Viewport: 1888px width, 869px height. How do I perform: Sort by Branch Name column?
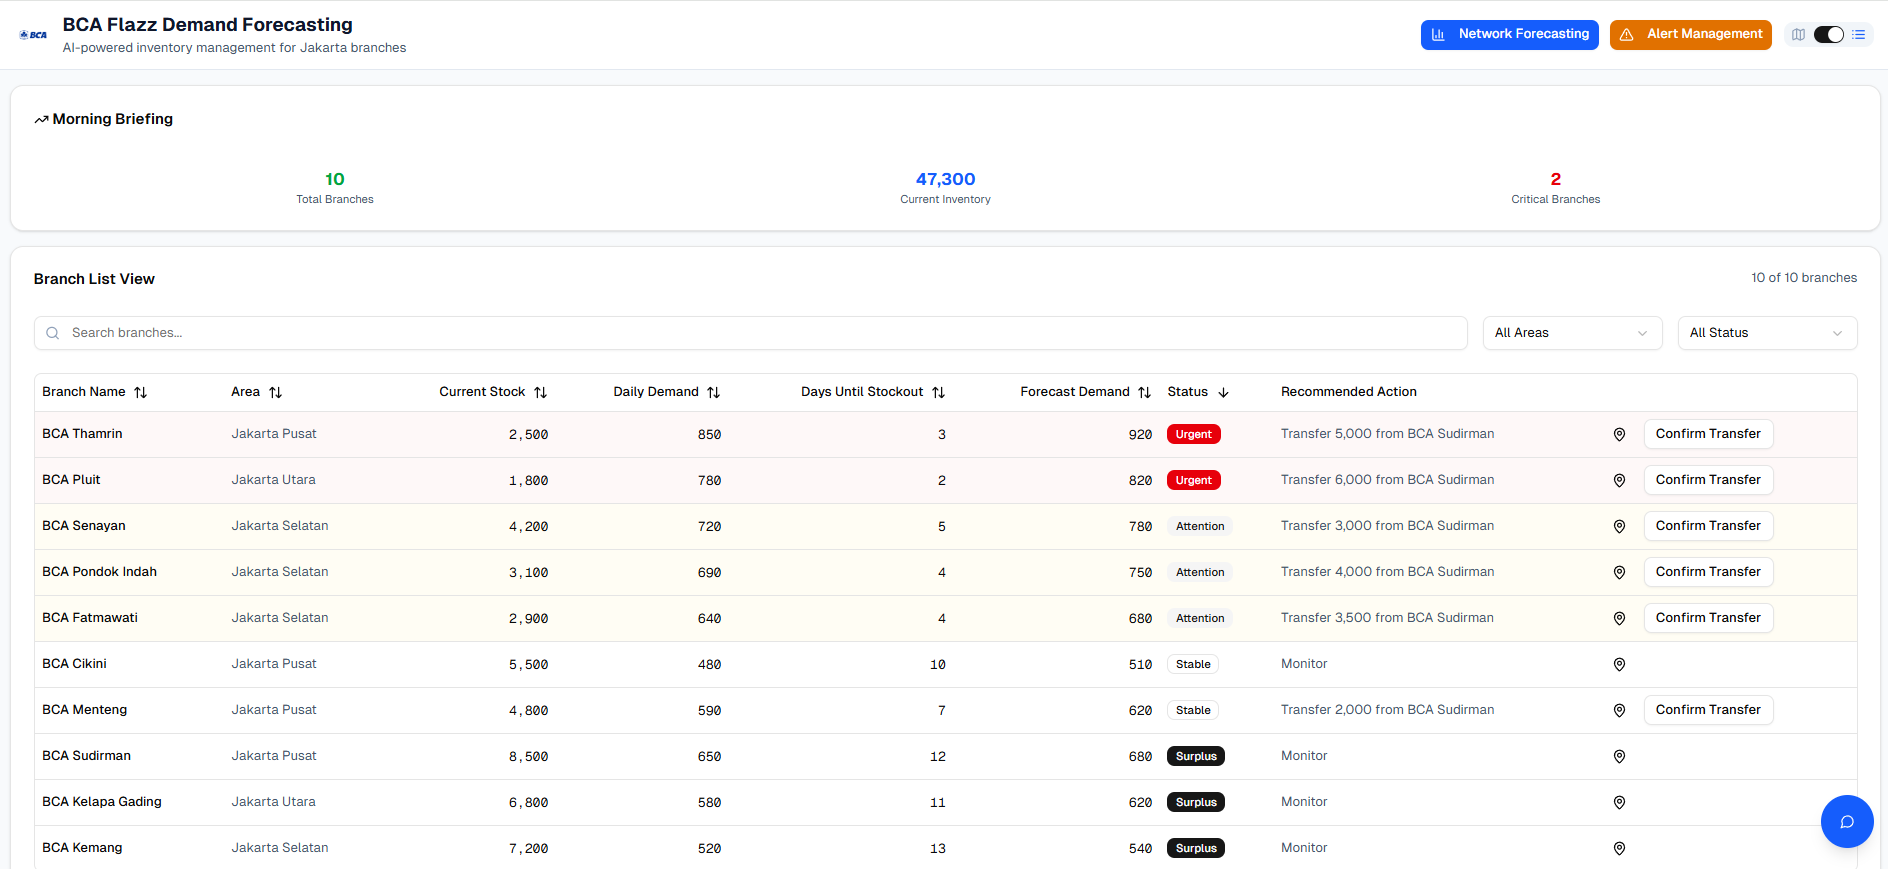95,392
